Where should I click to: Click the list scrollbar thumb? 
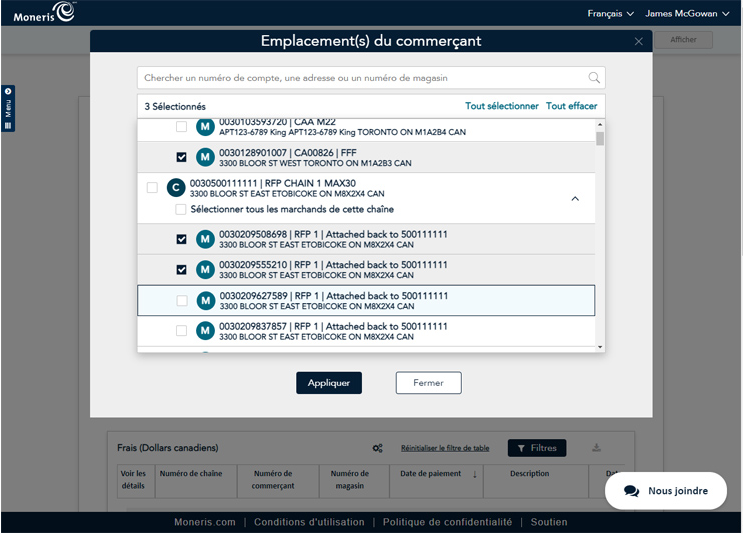[600, 139]
